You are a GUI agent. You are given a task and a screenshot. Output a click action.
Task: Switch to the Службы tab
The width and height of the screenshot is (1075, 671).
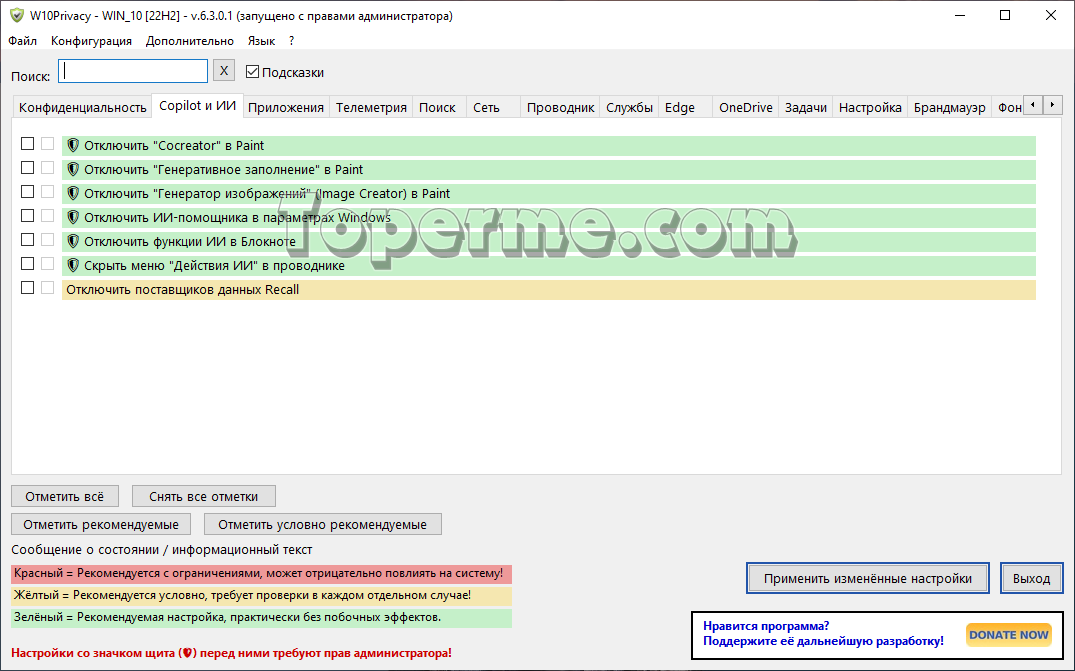629,108
